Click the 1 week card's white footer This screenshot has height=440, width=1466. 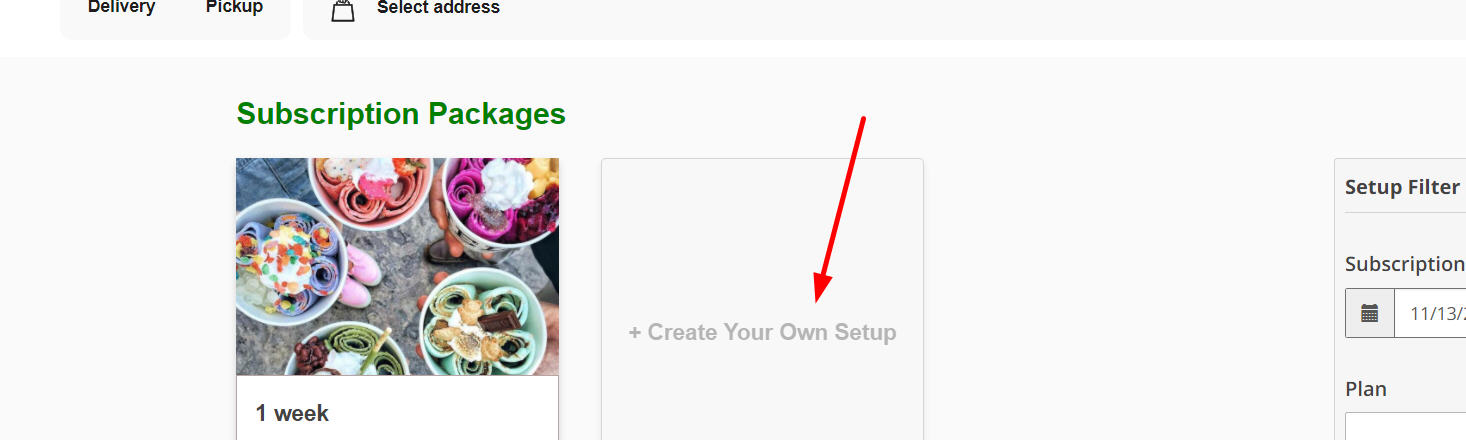point(397,408)
